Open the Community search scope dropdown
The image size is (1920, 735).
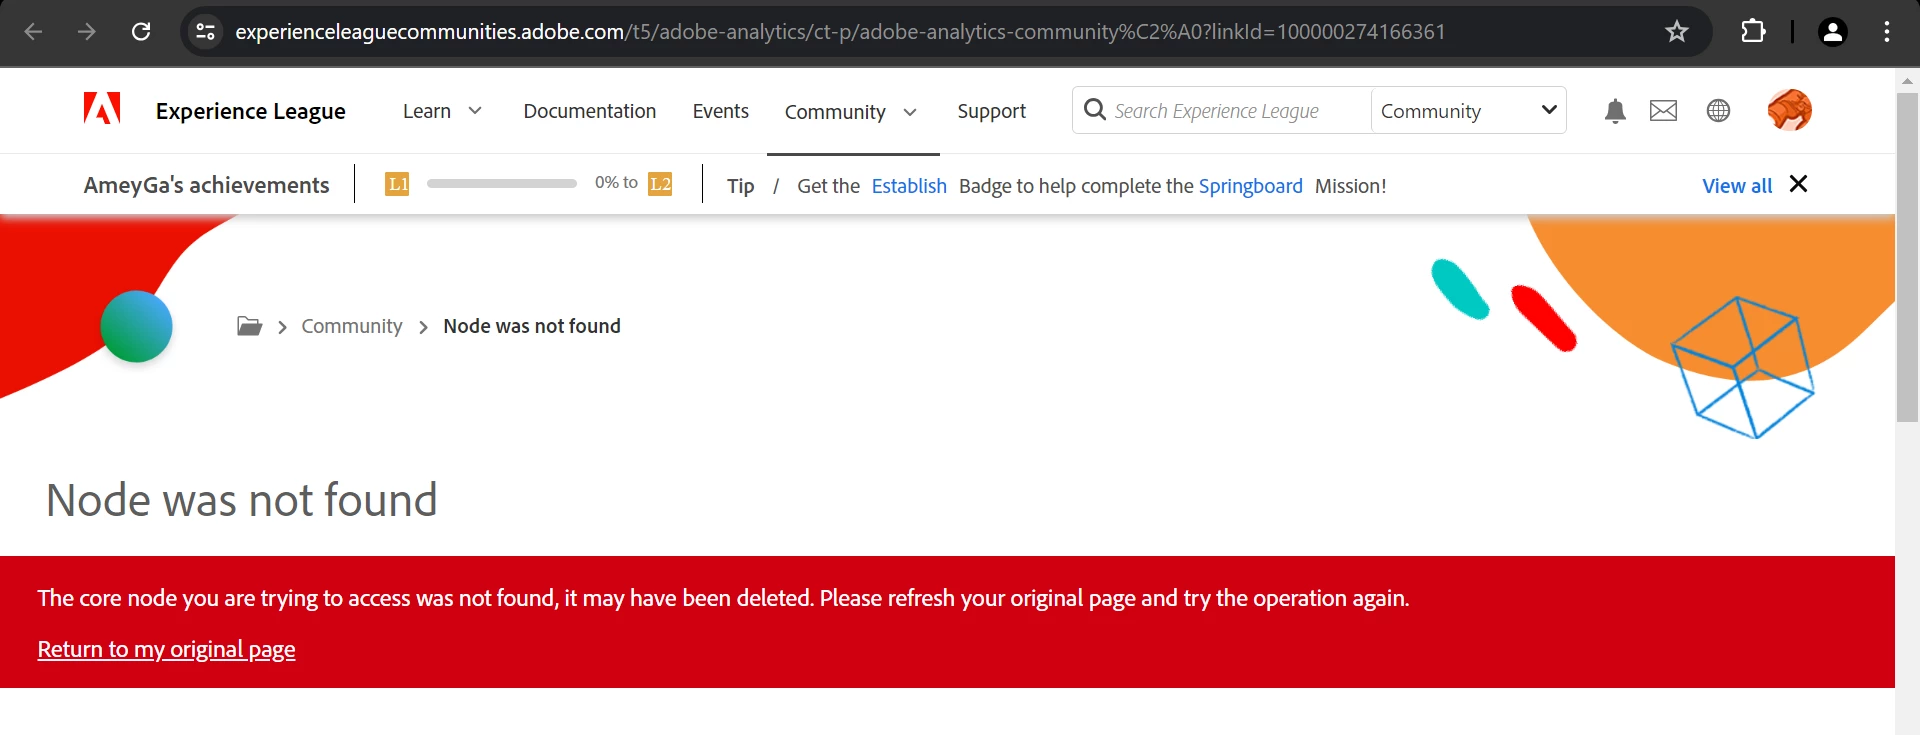click(x=1468, y=111)
